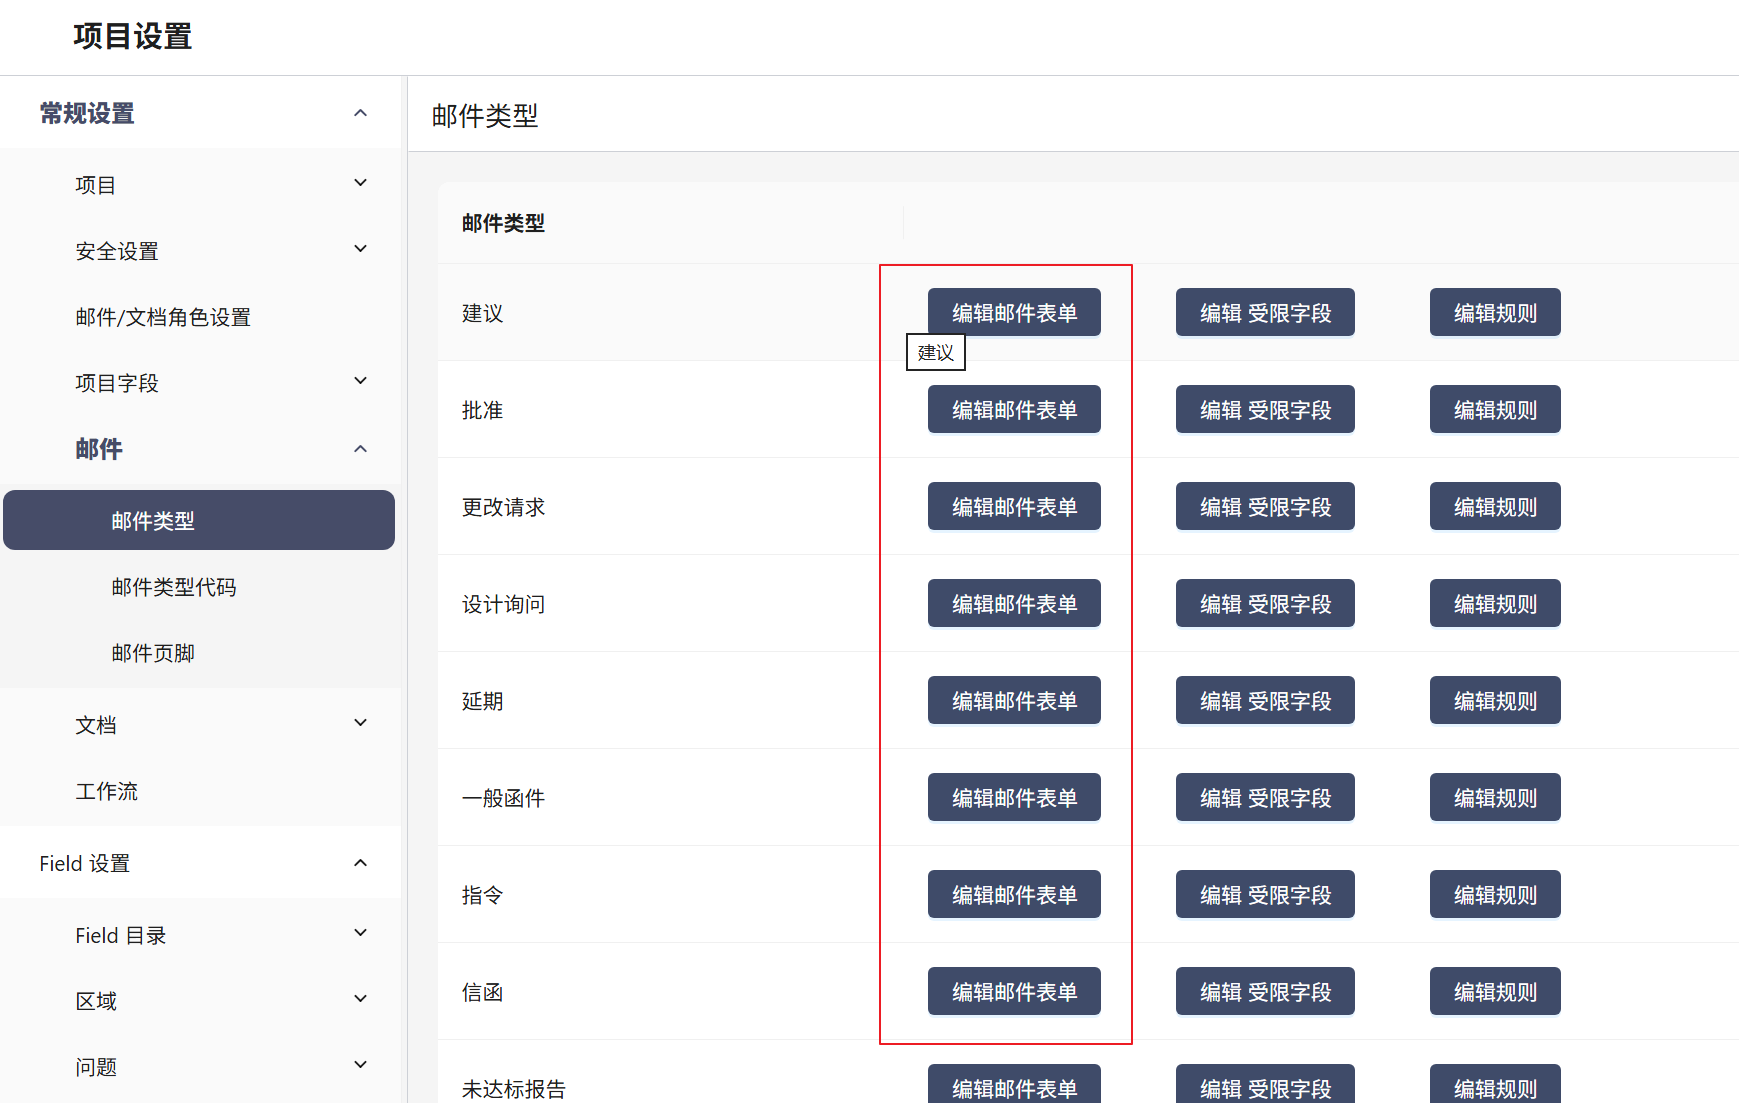Click 编辑规则 for the 更改请求 row
The height and width of the screenshot is (1103, 1739).
[1494, 507]
